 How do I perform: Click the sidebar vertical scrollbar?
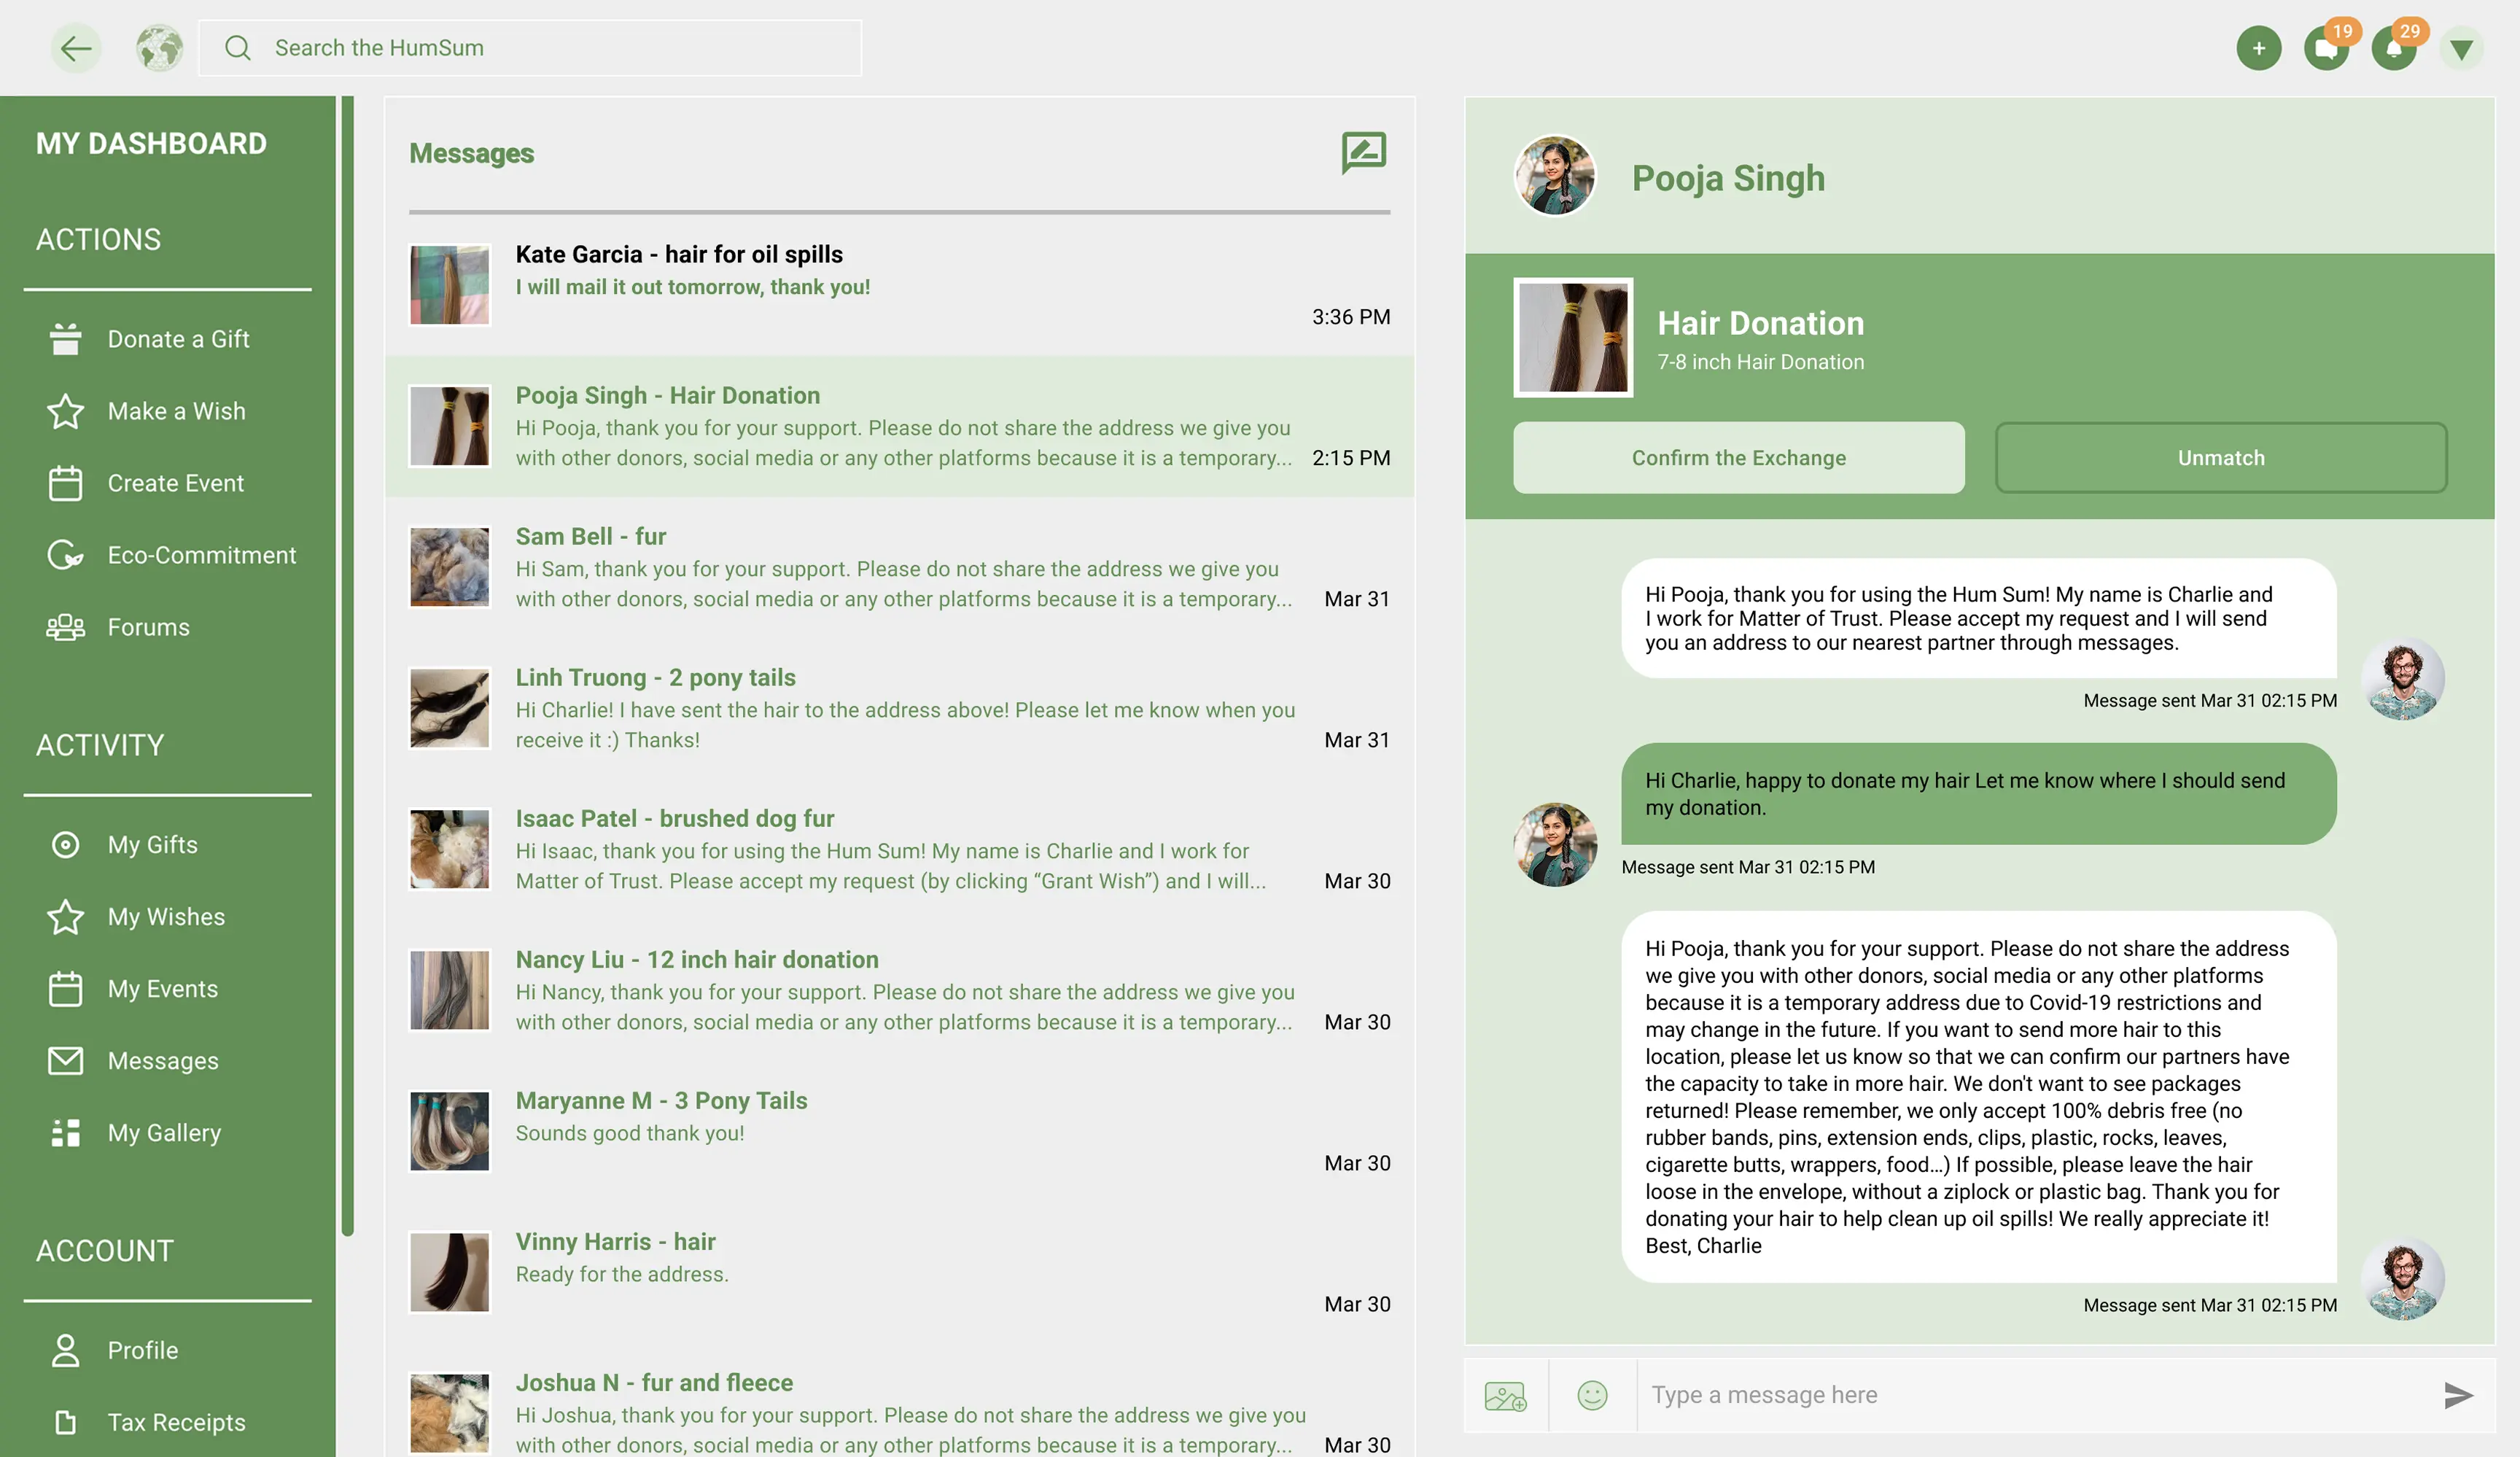click(347, 666)
